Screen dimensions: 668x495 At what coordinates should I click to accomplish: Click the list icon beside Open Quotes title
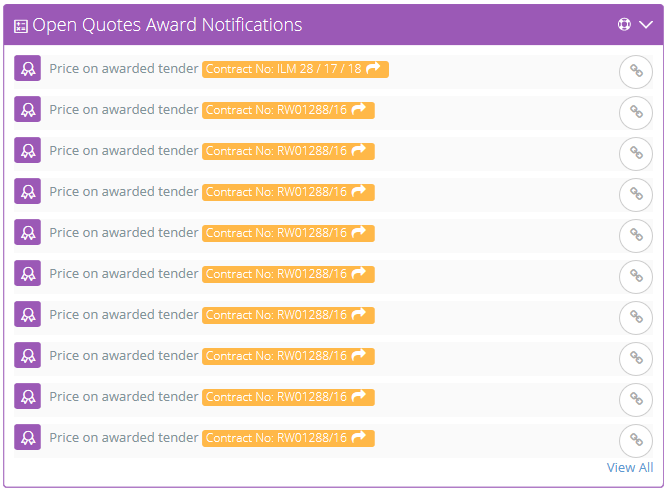20,26
